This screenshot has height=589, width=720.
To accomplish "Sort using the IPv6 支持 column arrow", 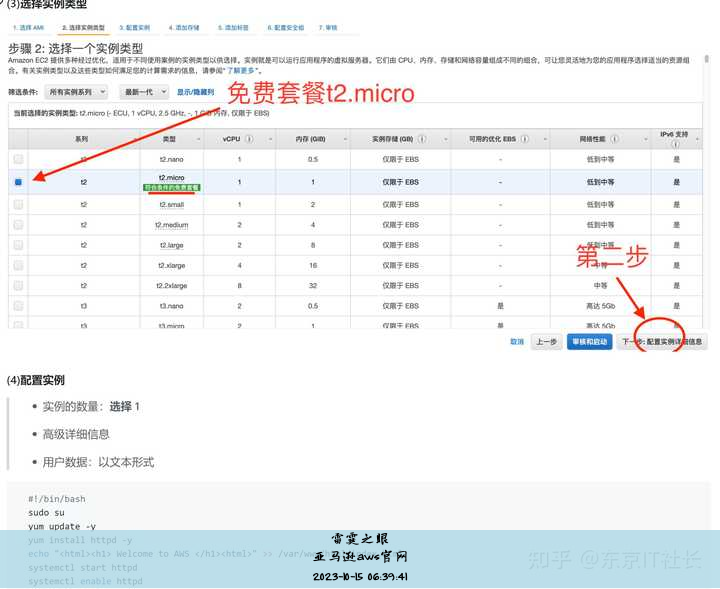I will (697, 139).
